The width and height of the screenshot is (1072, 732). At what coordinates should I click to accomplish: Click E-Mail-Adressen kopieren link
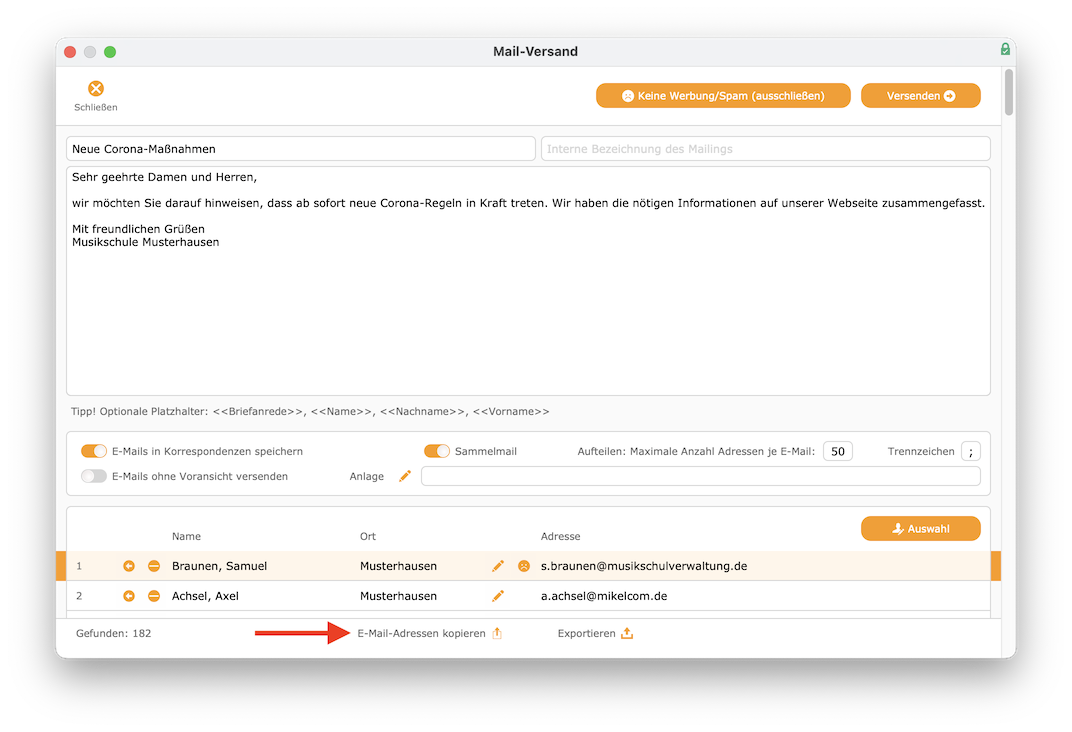click(x=421, y=634)
